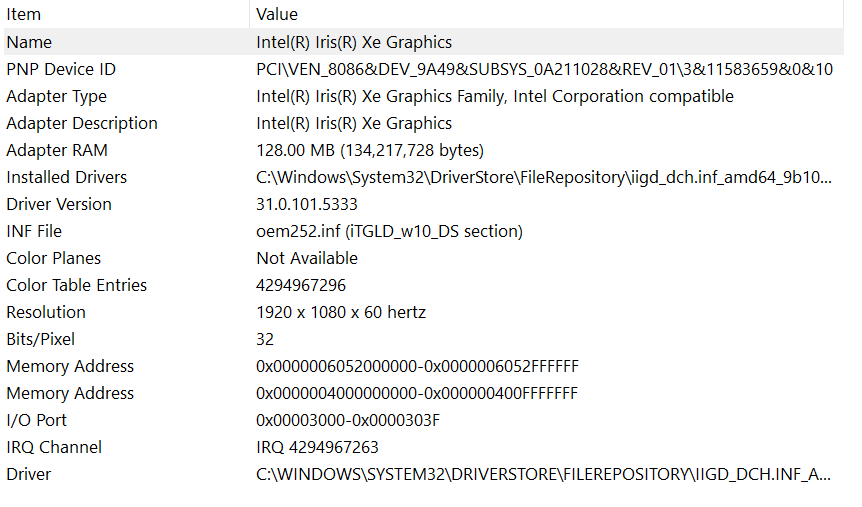Select the PNP Device ID row
This screenshot has width=862, height=507.
point(423,69)
